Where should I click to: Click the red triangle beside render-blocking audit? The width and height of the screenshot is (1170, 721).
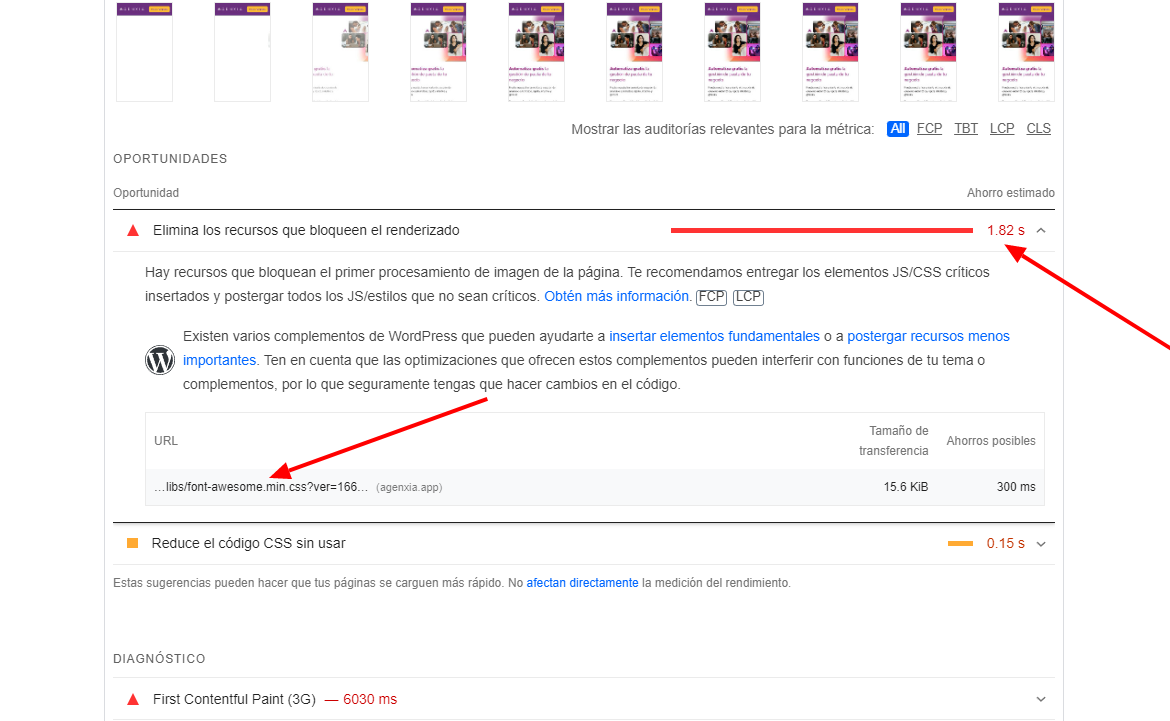click(133, 231)
